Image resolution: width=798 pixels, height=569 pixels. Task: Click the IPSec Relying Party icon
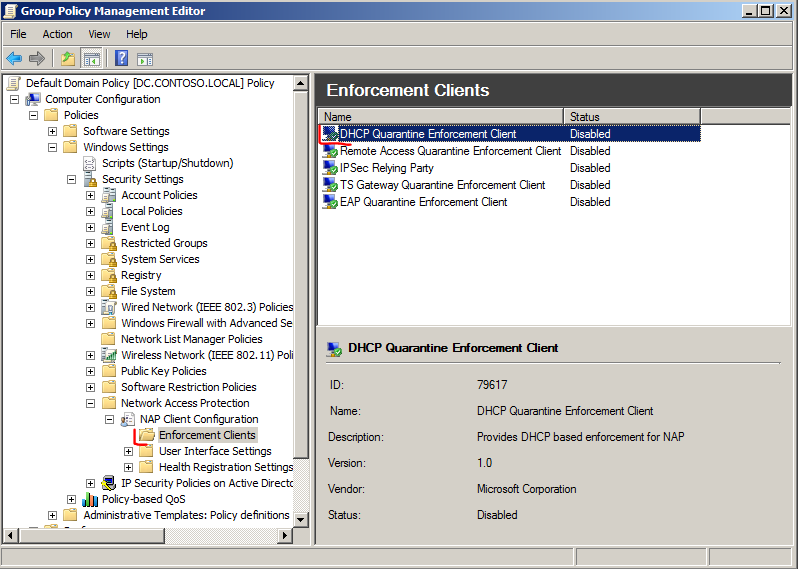click(x=330, y=167)
